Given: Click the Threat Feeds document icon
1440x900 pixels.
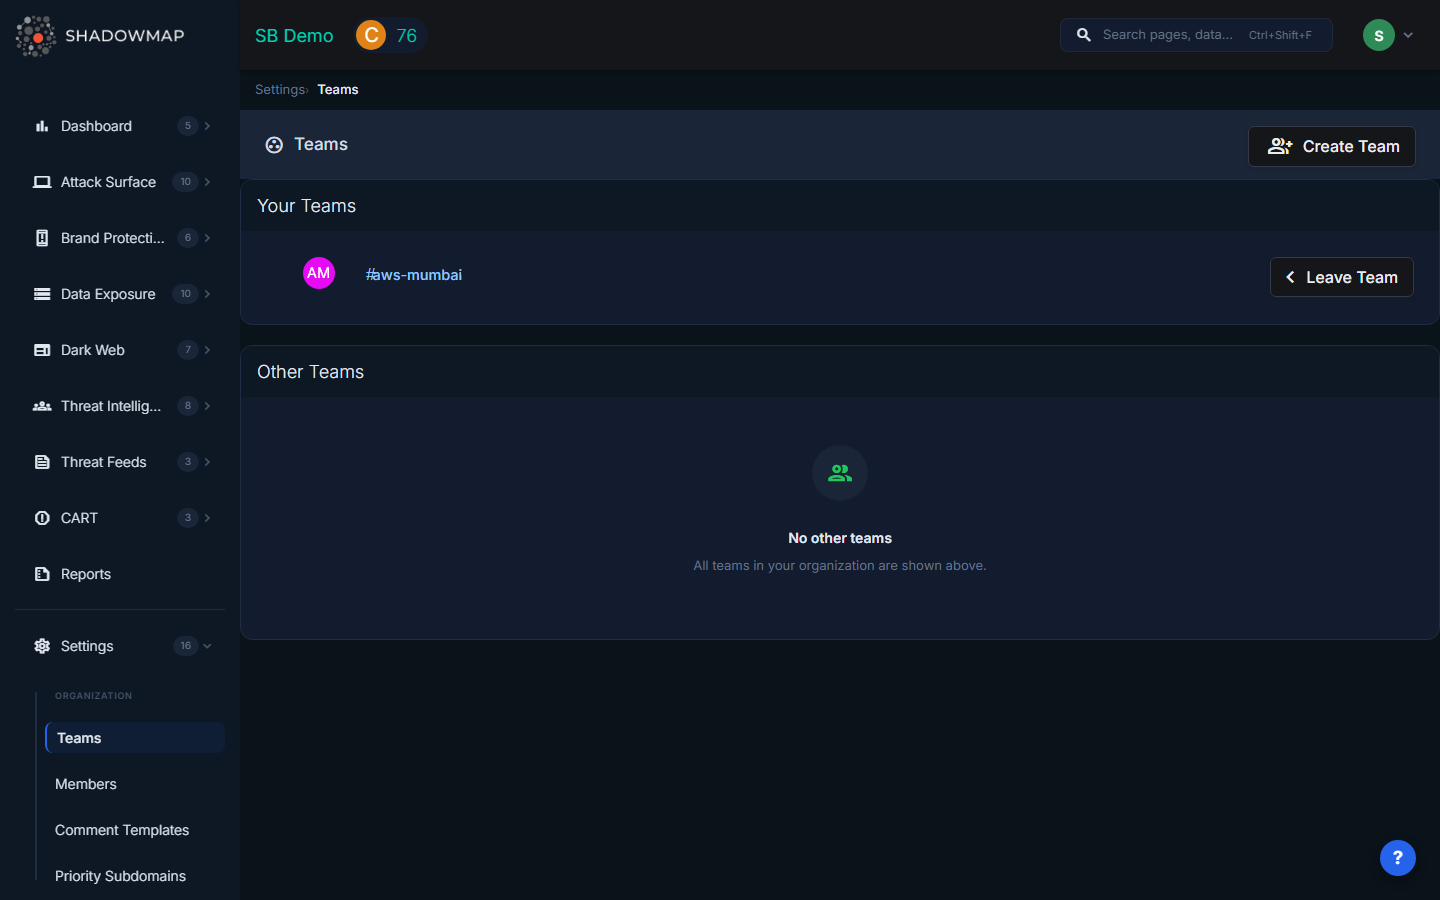Looking at the screenshot, I should pos(42,462).
